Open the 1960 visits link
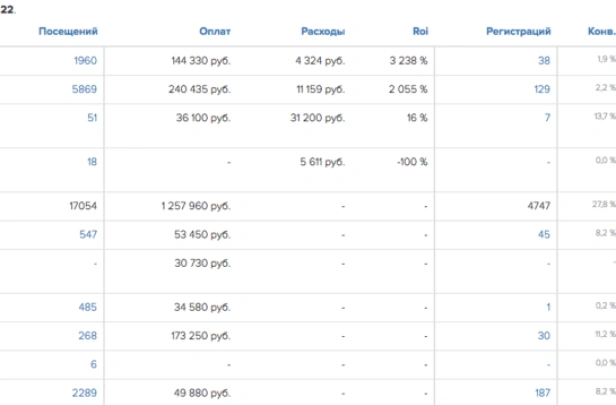616x405 pixels. tap(85, 60)
